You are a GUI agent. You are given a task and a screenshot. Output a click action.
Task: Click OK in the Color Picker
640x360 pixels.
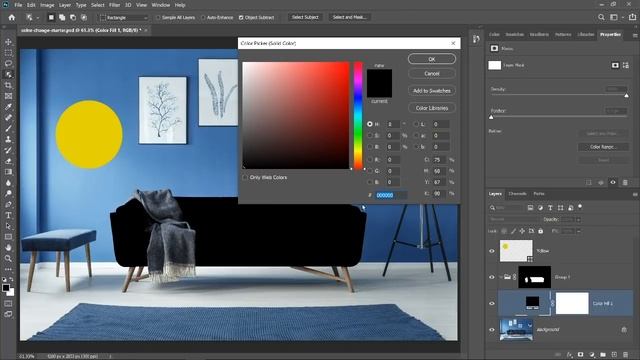[x=432, y=59]
